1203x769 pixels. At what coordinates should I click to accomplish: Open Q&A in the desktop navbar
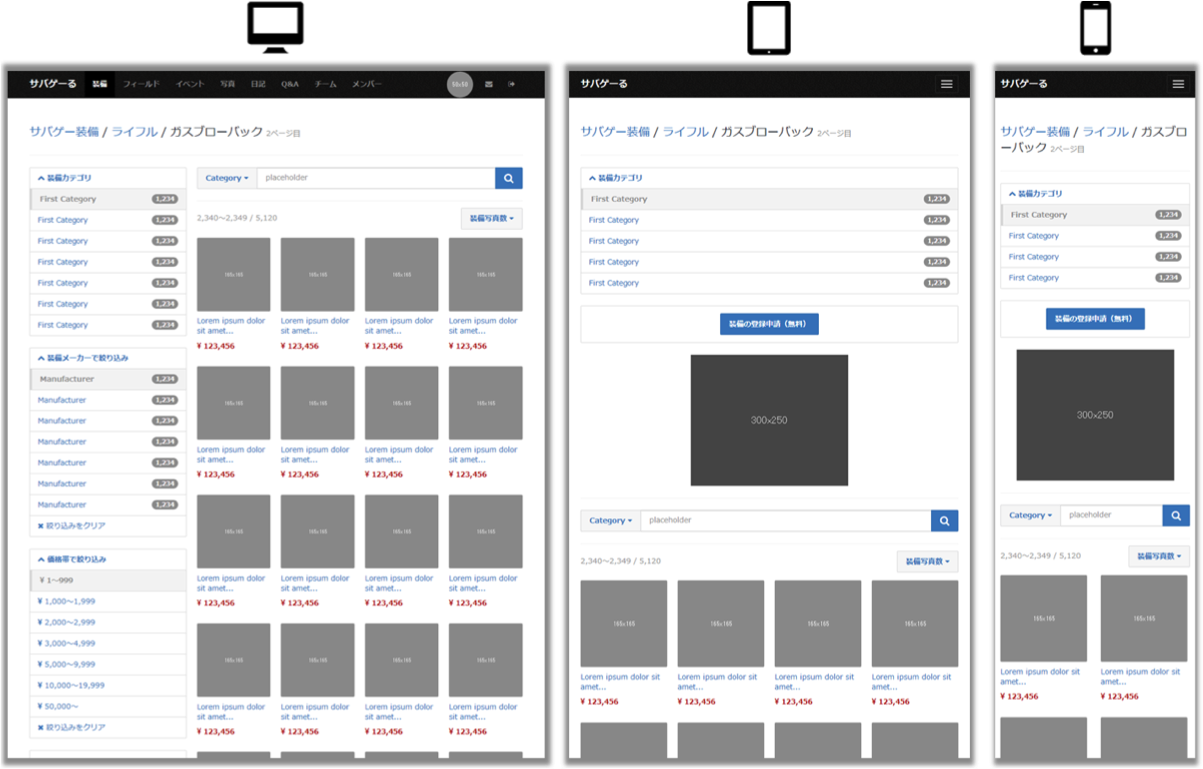290,85
